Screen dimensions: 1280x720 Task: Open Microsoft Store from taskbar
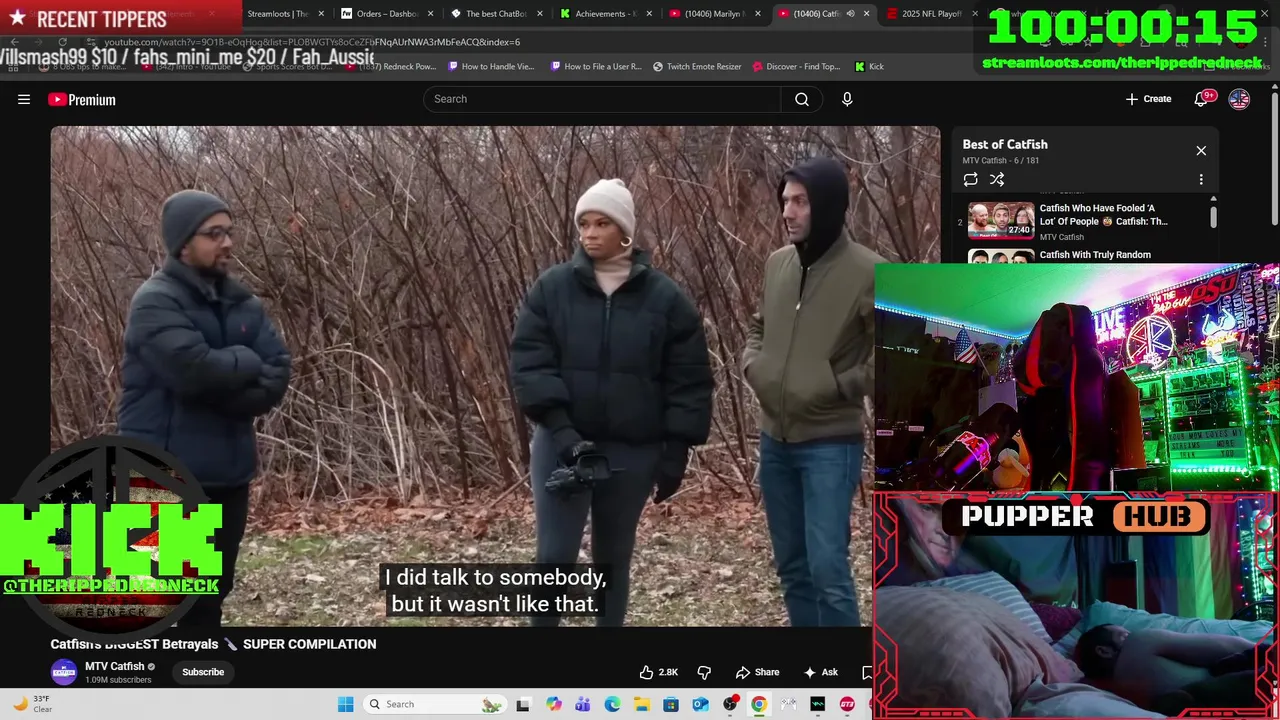(x=671, y=704)
